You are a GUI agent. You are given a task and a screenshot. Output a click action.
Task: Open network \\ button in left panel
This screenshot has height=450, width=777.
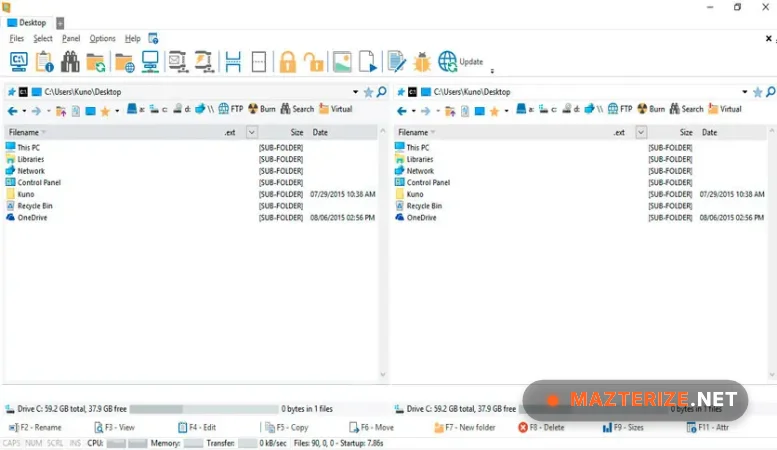[x=205, y=109]
